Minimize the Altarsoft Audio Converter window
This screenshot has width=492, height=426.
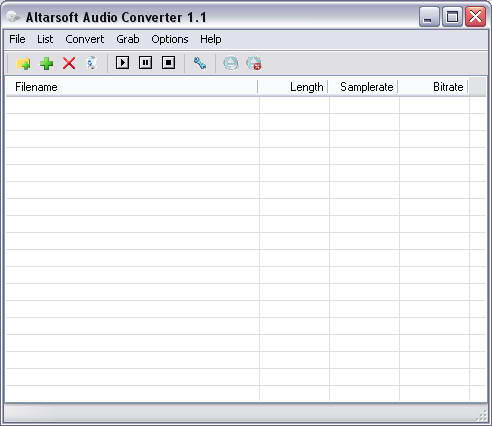click(429, 16)
